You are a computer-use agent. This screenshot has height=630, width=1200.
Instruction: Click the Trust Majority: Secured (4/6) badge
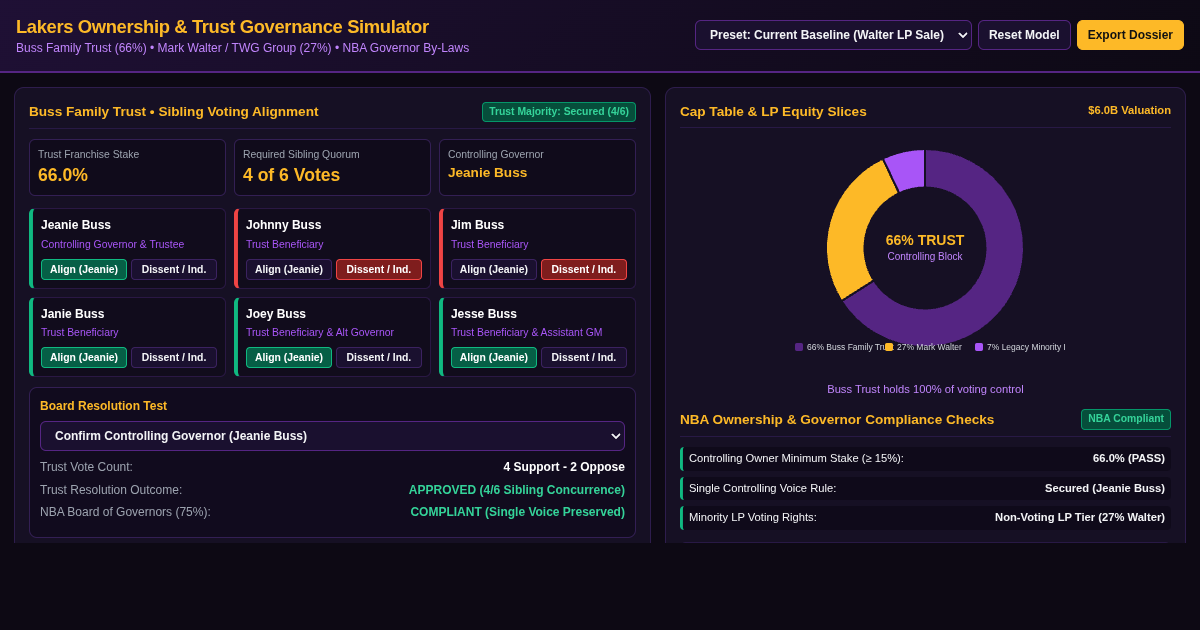[x=559, y=112]
